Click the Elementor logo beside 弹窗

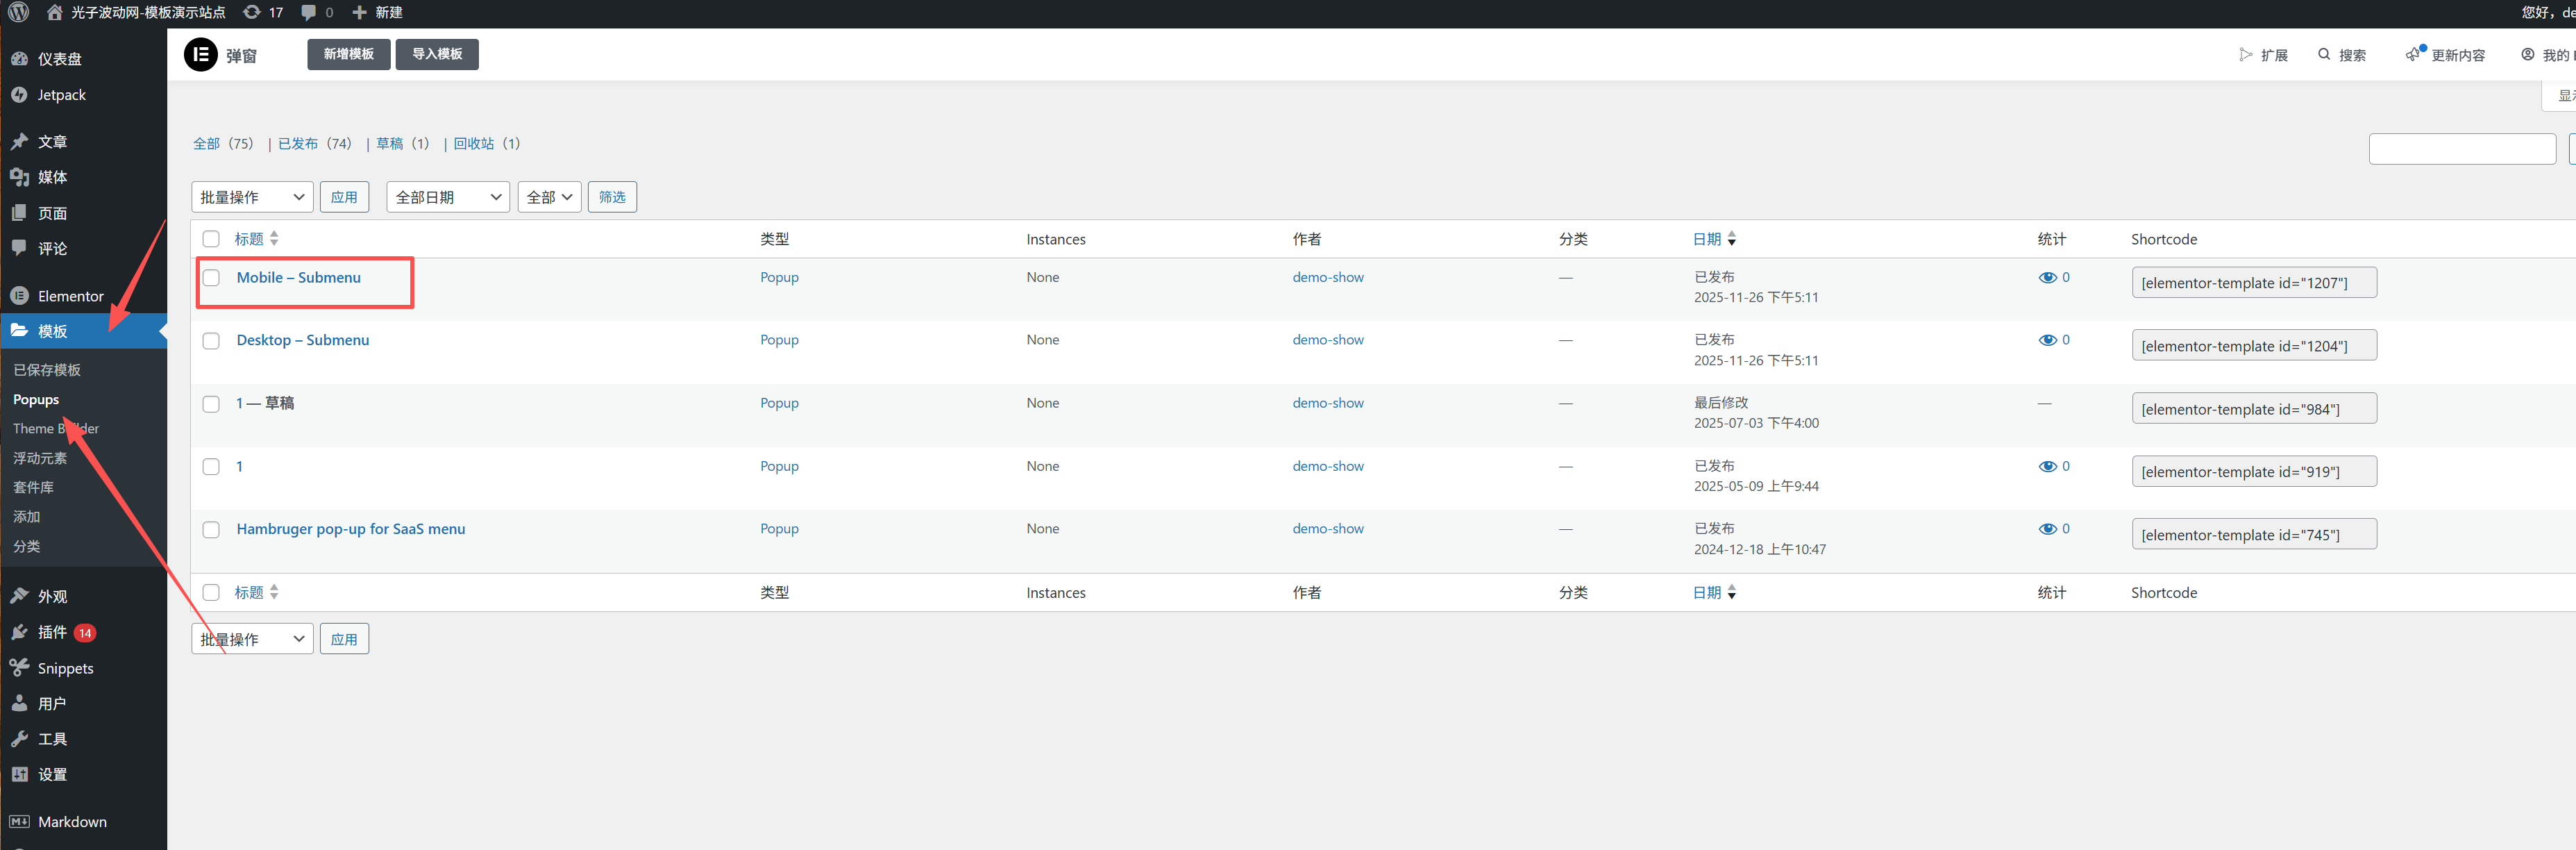200,54
